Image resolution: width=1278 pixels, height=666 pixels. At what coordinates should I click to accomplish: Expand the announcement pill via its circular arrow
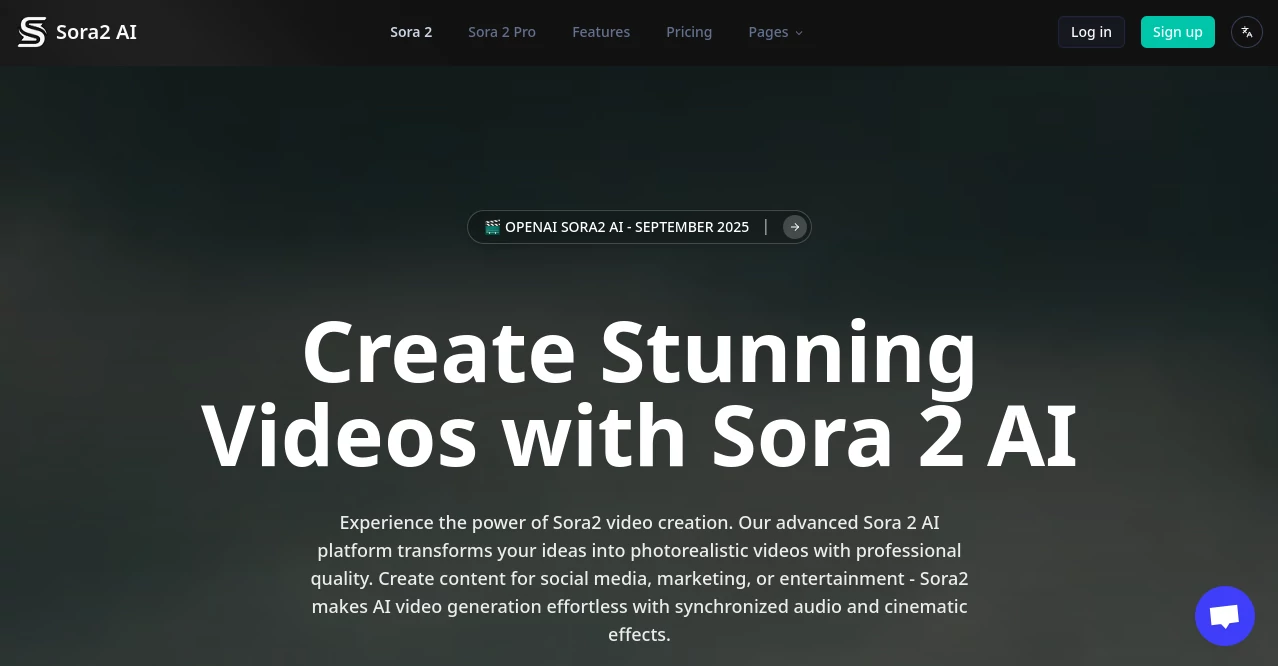(794, 227)
